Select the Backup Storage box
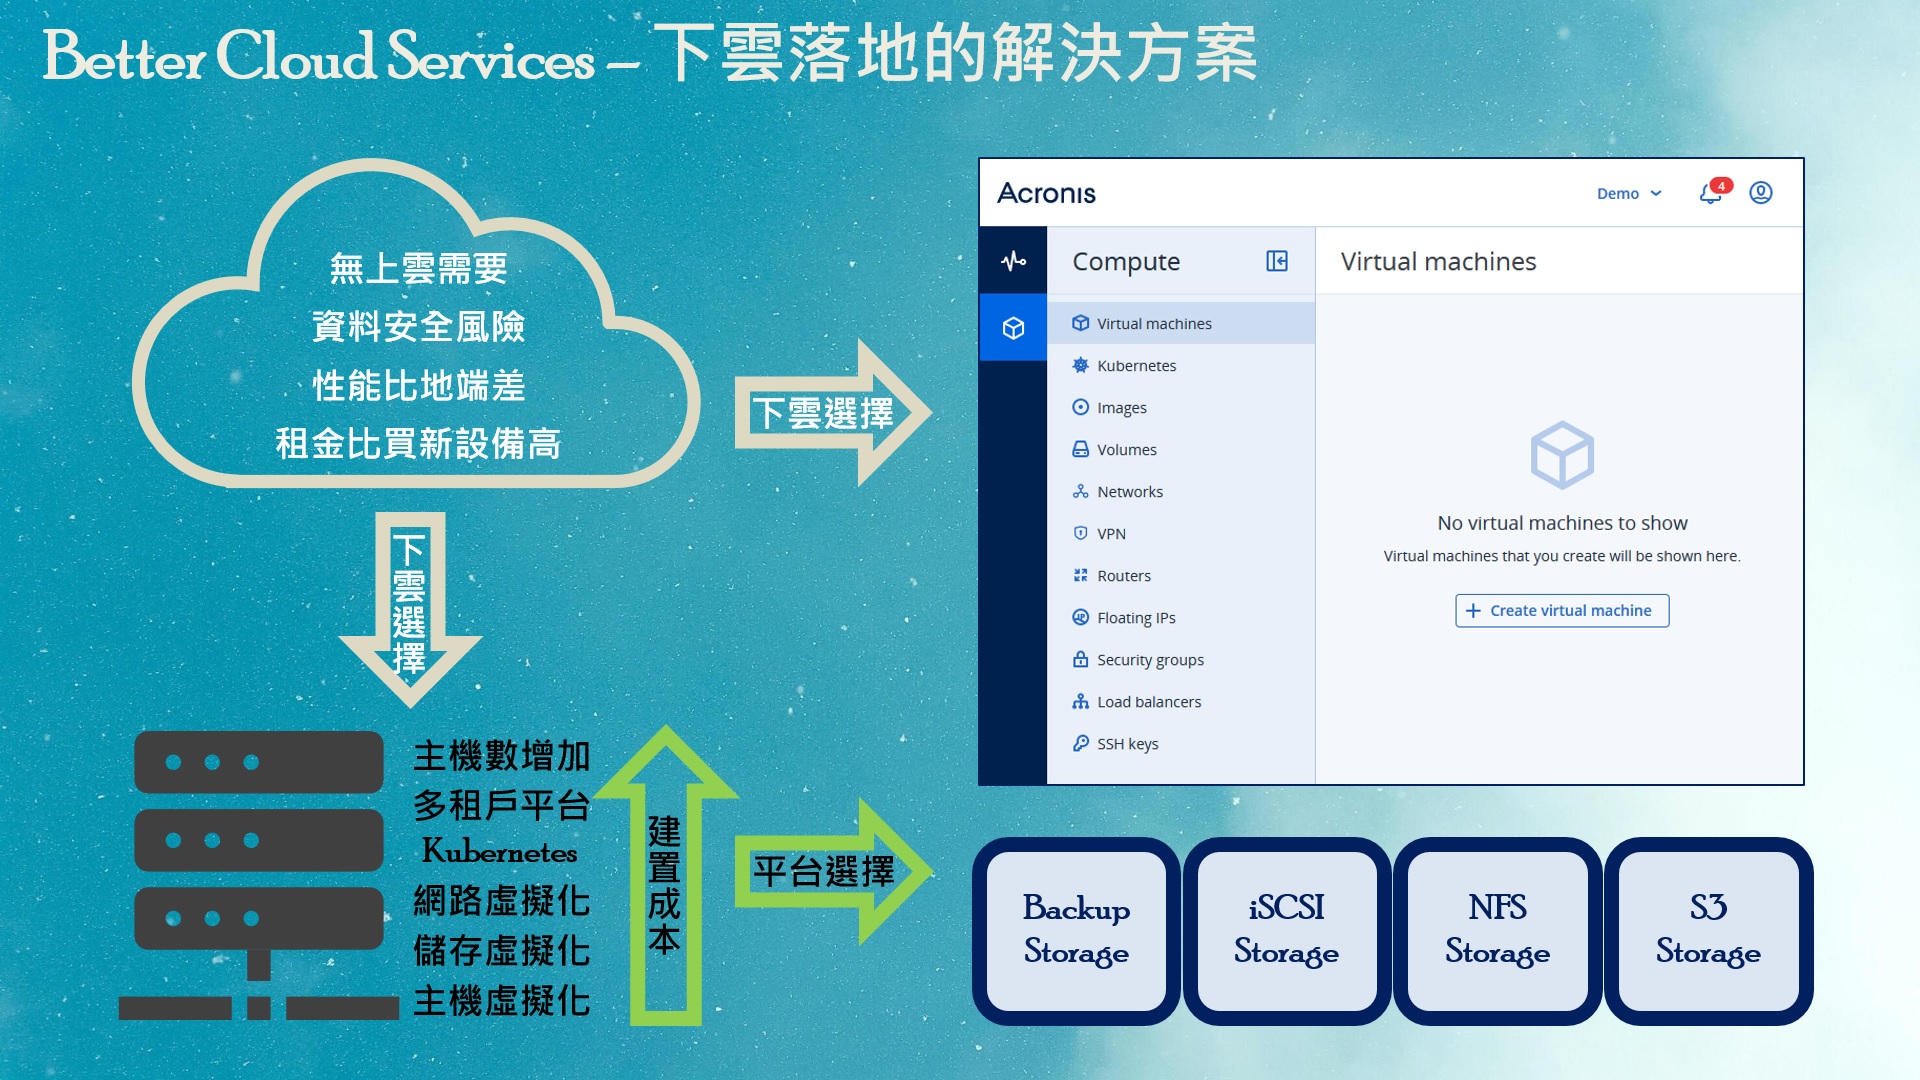Viewport: 1920px width, 1080px height. click(1076, 930)
